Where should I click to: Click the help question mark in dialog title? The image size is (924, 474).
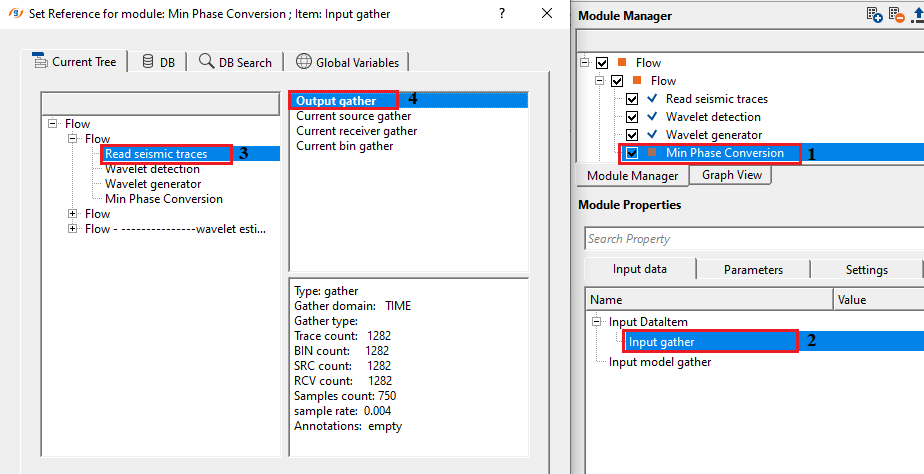pyautogui.click(x=504, y=14)
